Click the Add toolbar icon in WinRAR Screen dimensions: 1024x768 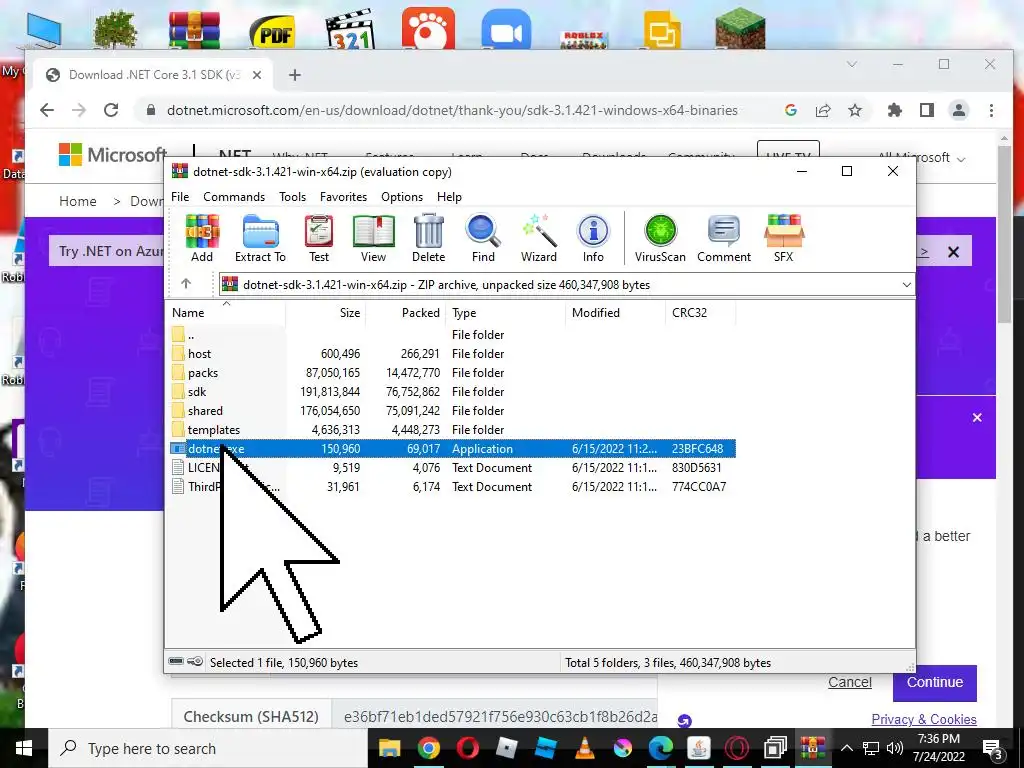[202, 238]
